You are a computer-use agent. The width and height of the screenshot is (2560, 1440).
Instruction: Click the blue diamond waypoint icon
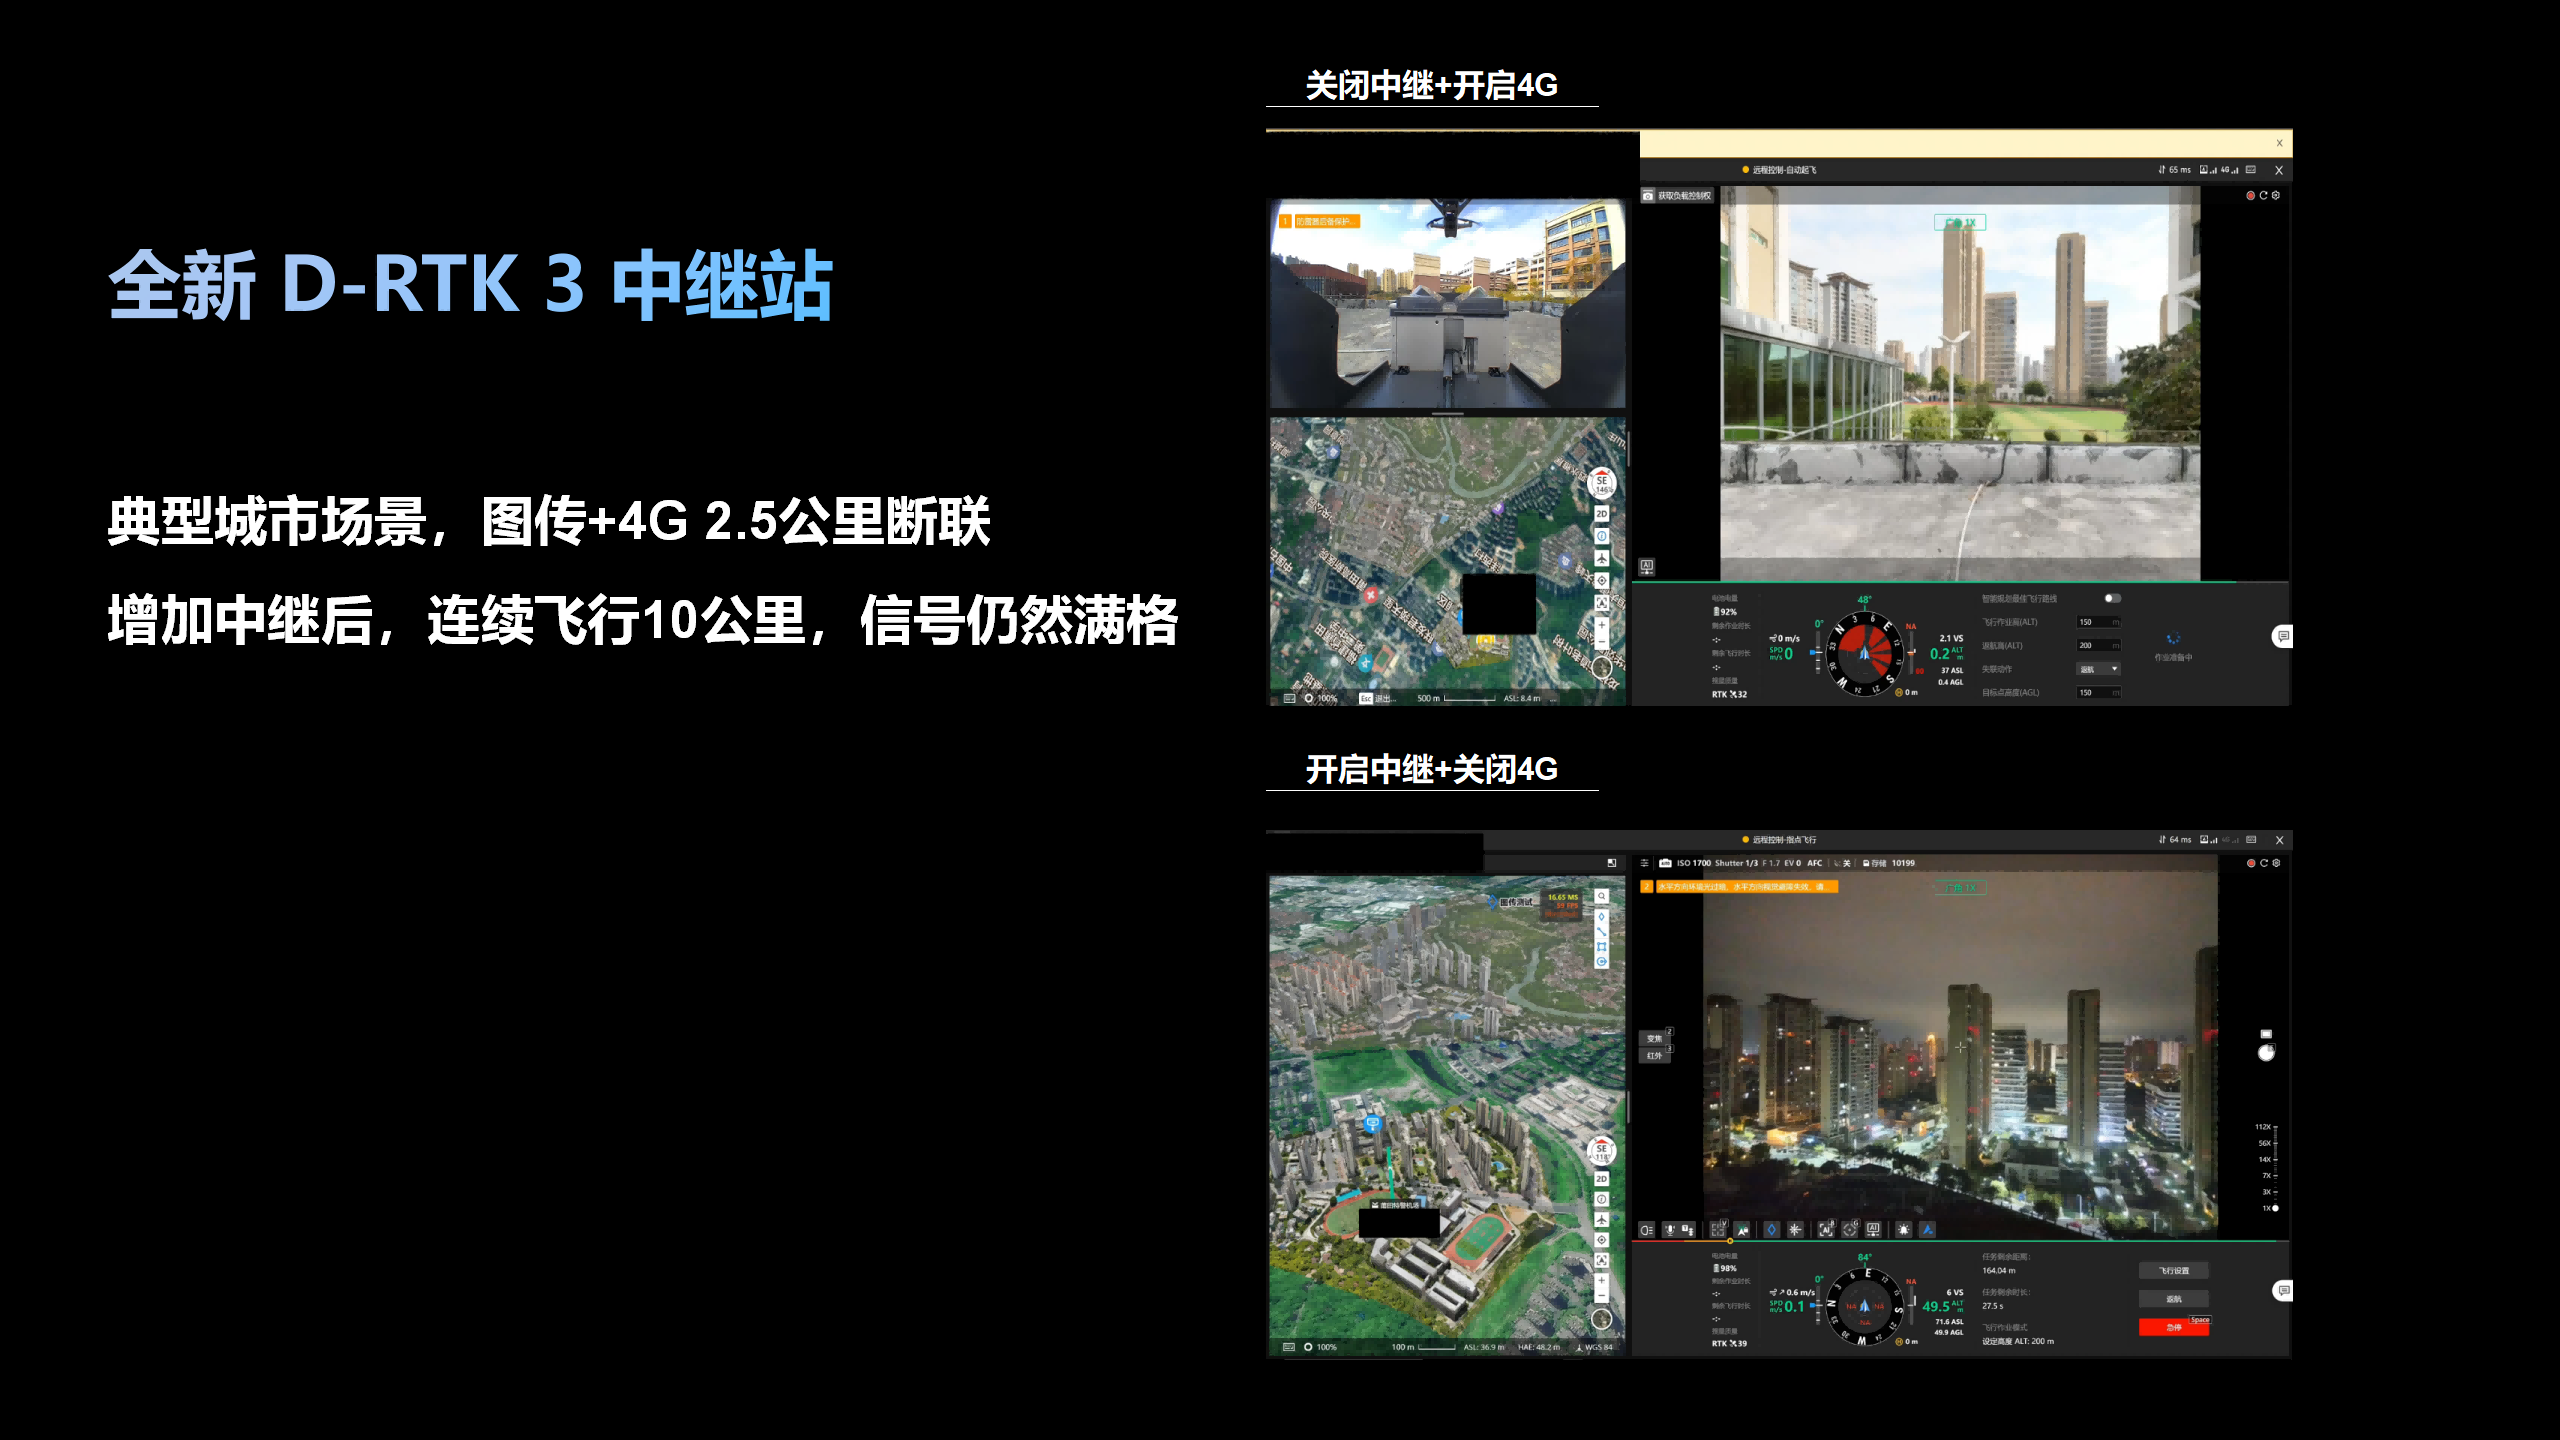[1771, 1230]
